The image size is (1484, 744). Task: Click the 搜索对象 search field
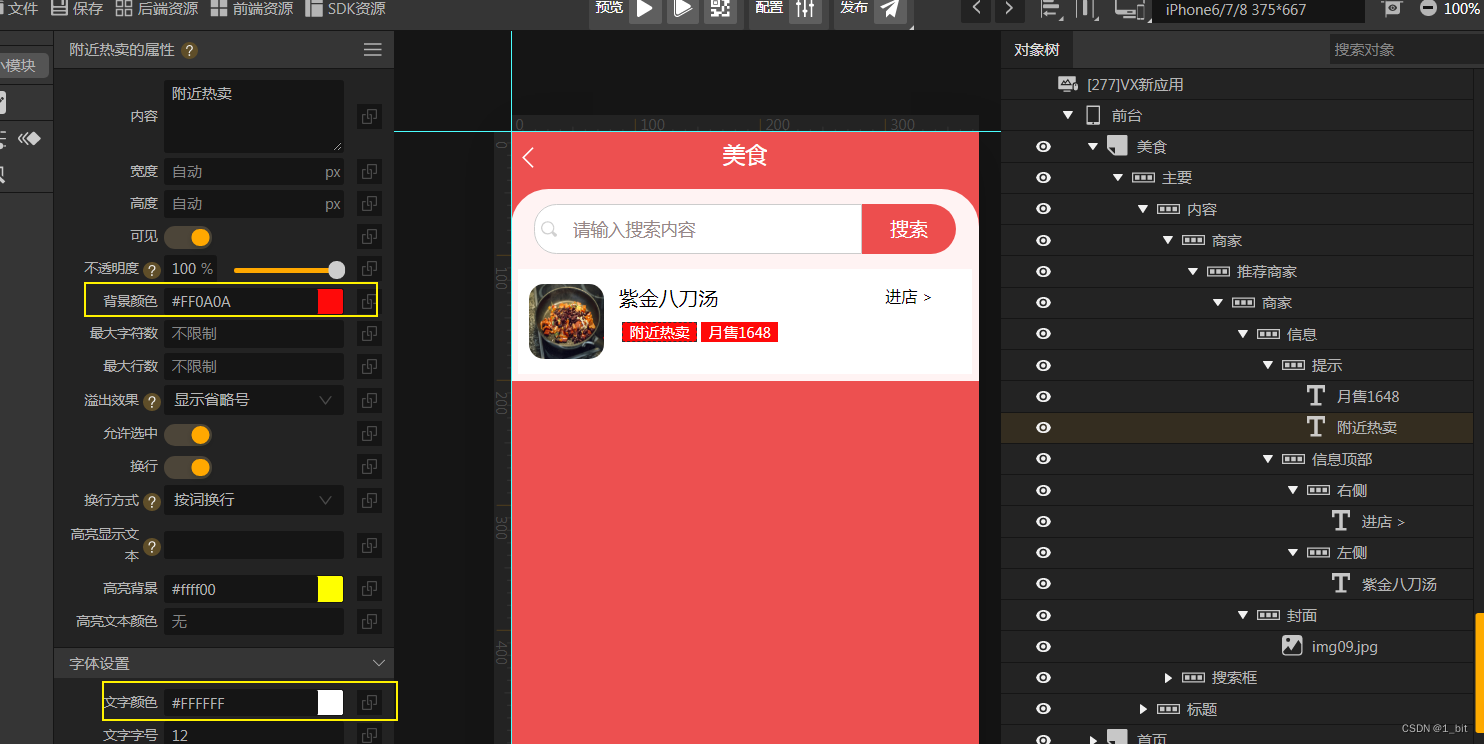1406,49
